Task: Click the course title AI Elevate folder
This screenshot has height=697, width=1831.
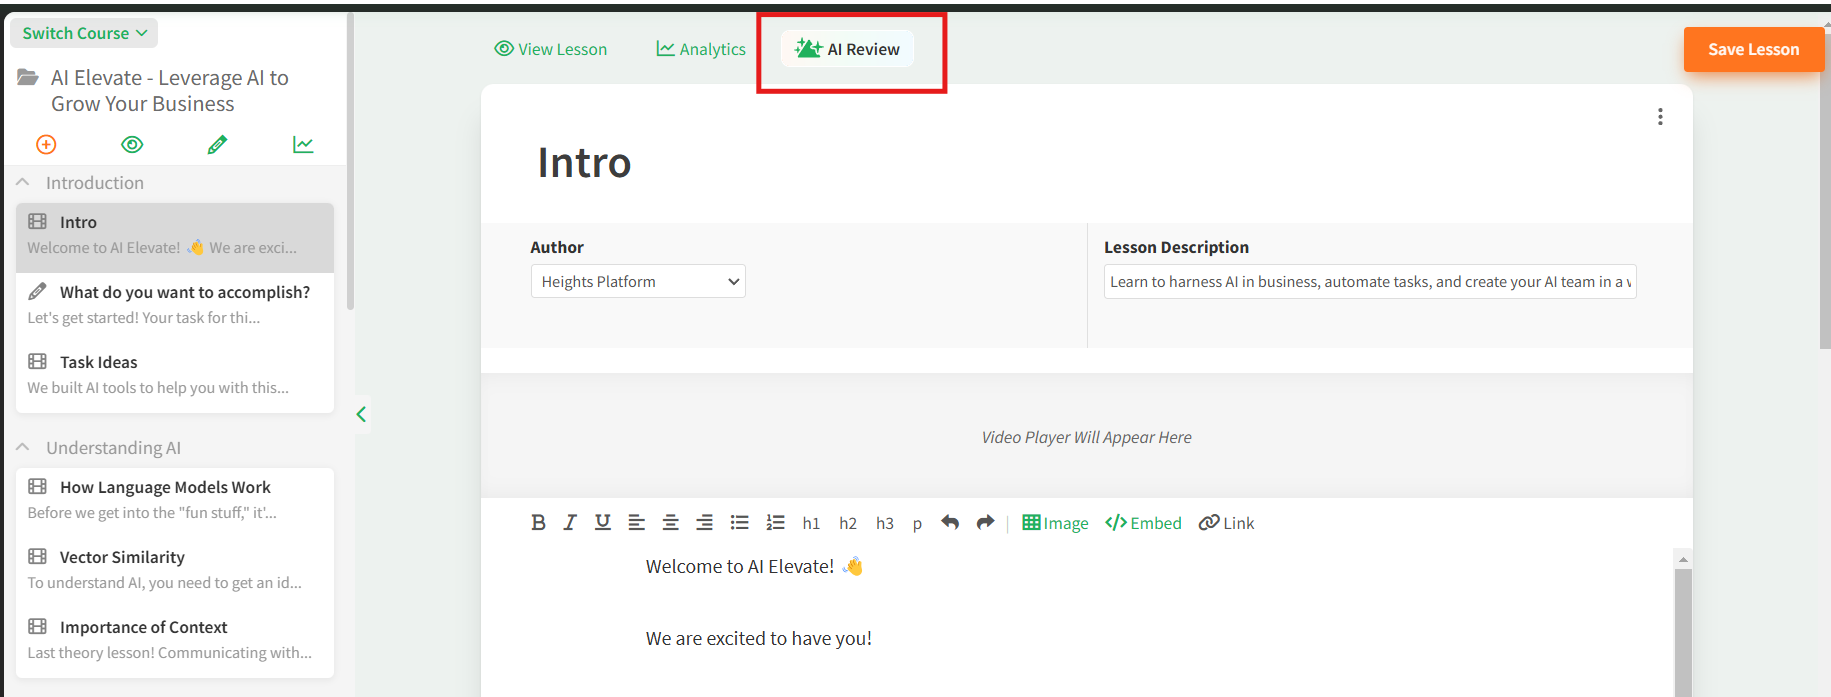Action: tap(170, 91)
